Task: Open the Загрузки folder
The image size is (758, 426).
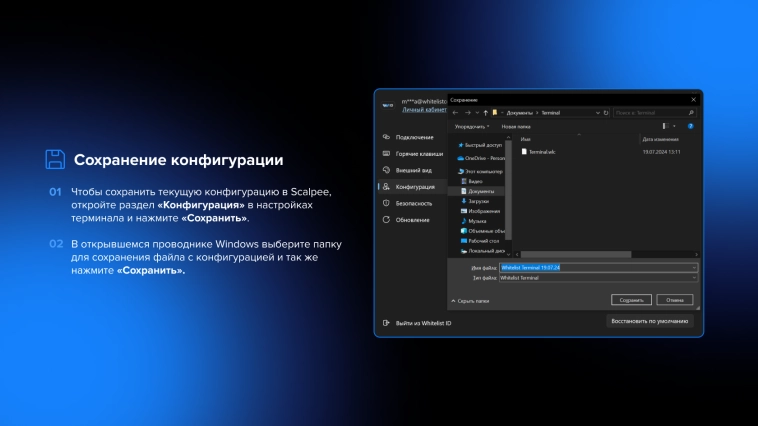Action: [x=475, y=201]
